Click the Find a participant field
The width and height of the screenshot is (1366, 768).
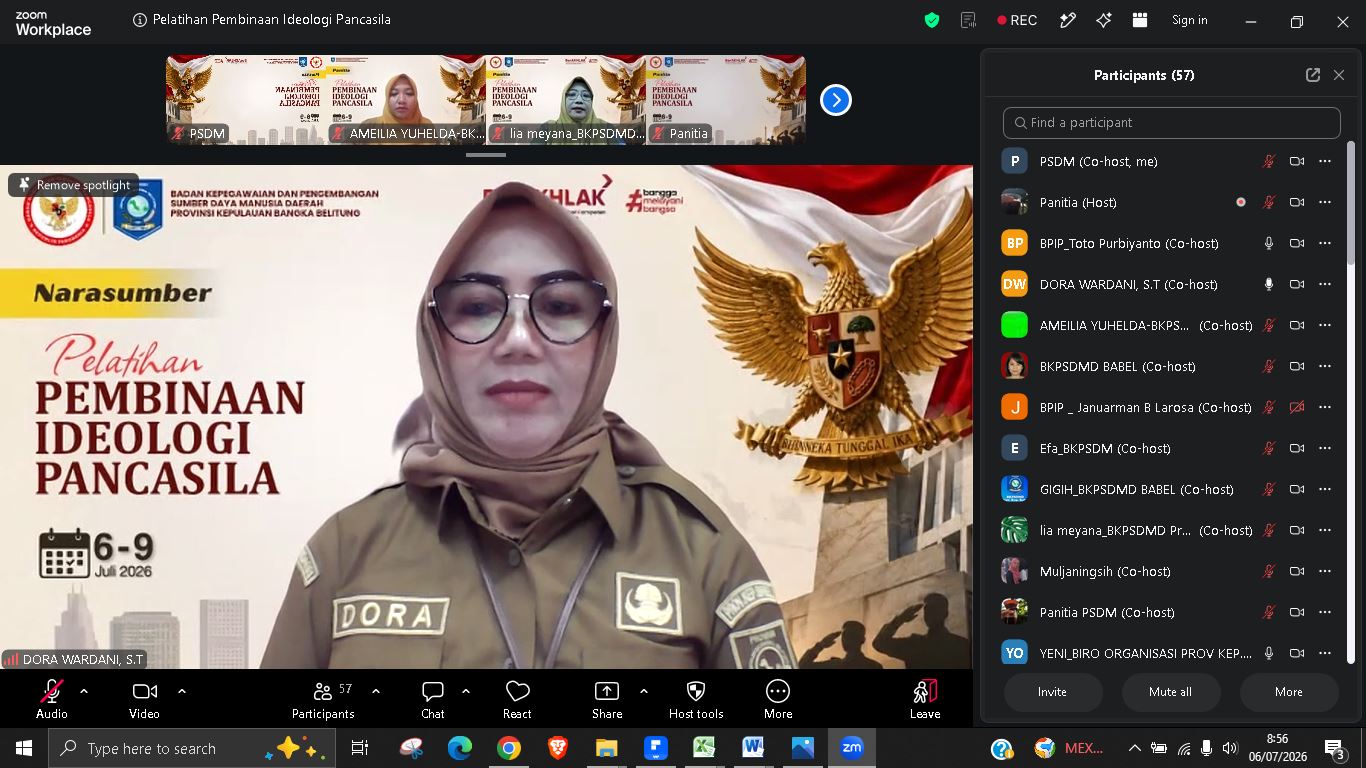click(x=1171, y=122)
